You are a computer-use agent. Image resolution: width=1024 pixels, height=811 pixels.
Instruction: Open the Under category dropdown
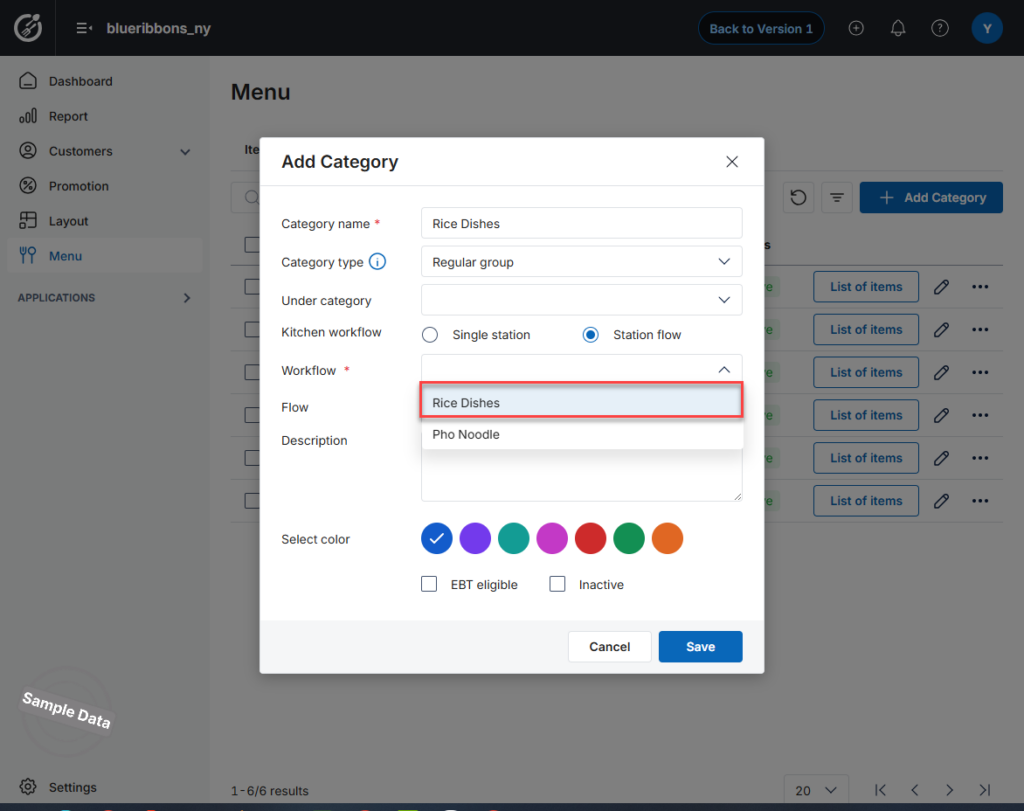click(x=581, y=300)
